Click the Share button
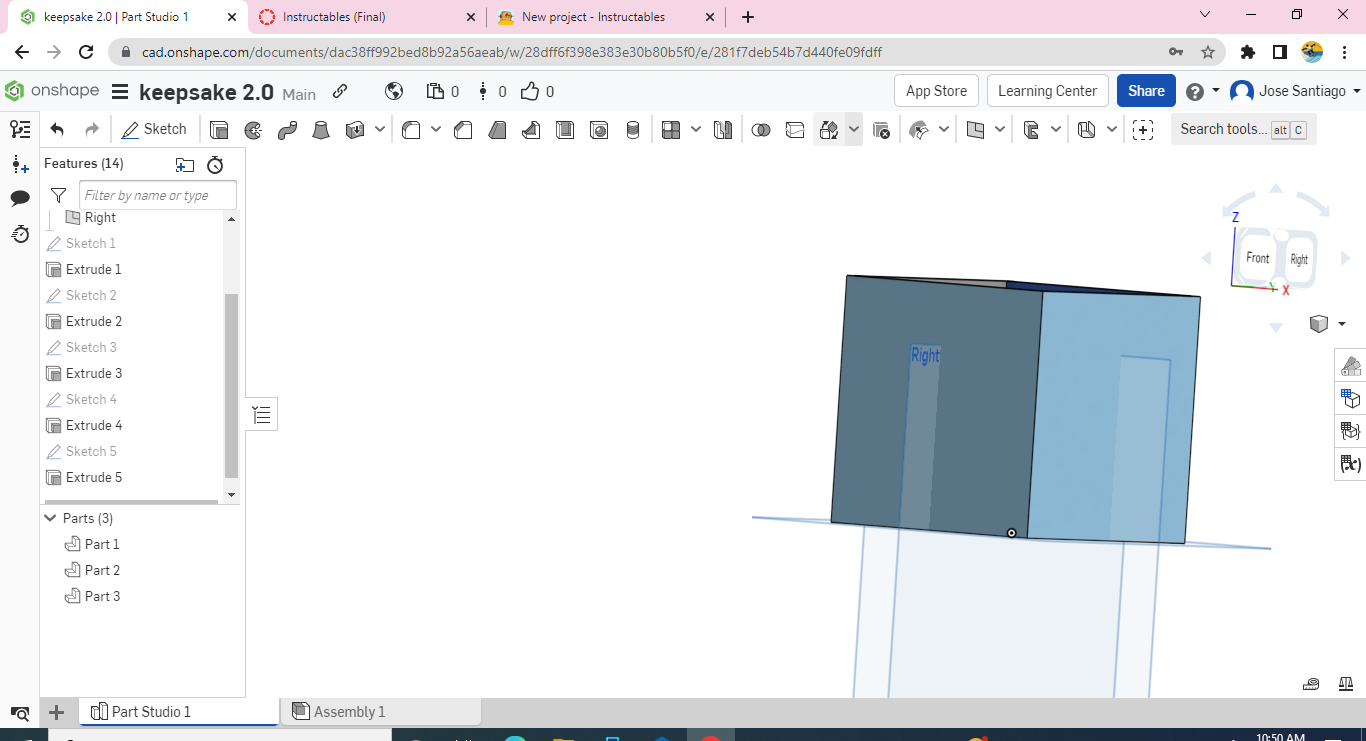The image size is (1366, 741). [x=1146, y=91]
